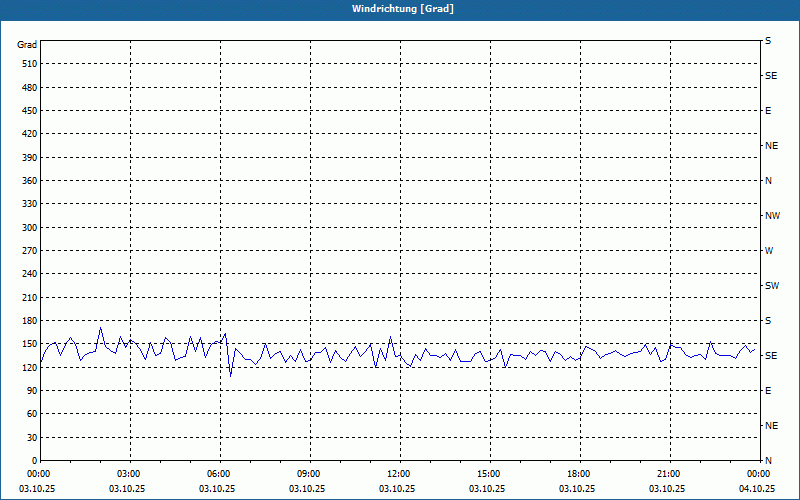The image size is (800, 500).
Task: Click the 120 degree axis label
Action: [x=30, y=367]
